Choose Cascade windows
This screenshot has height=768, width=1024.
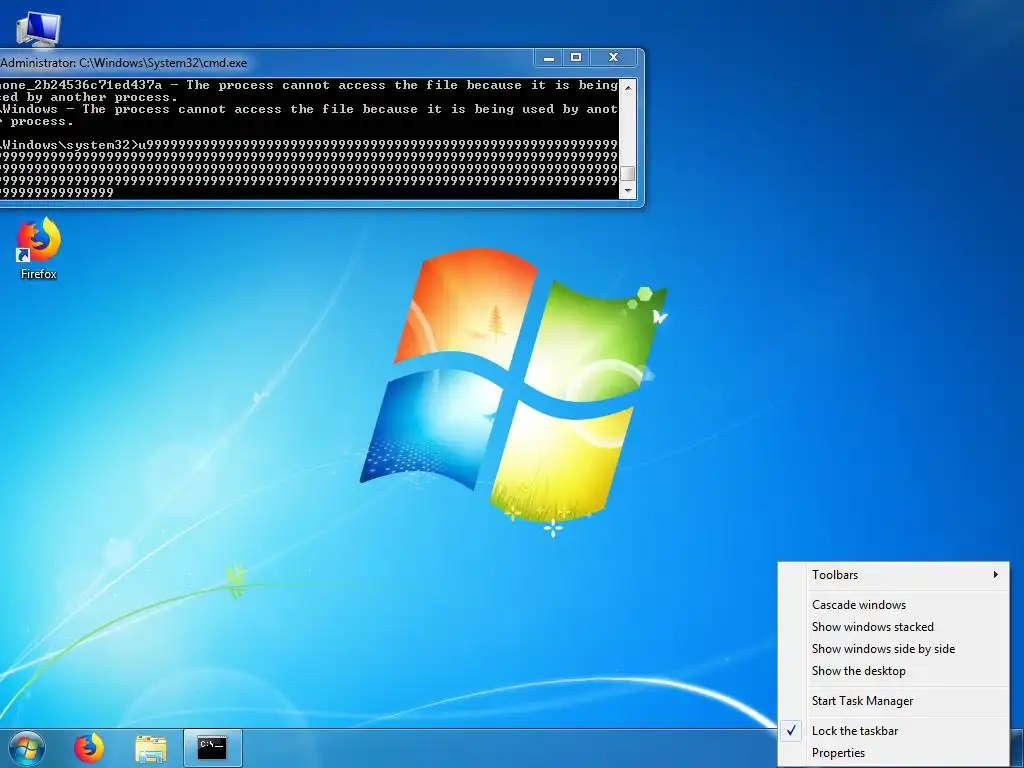pos(893,605)
